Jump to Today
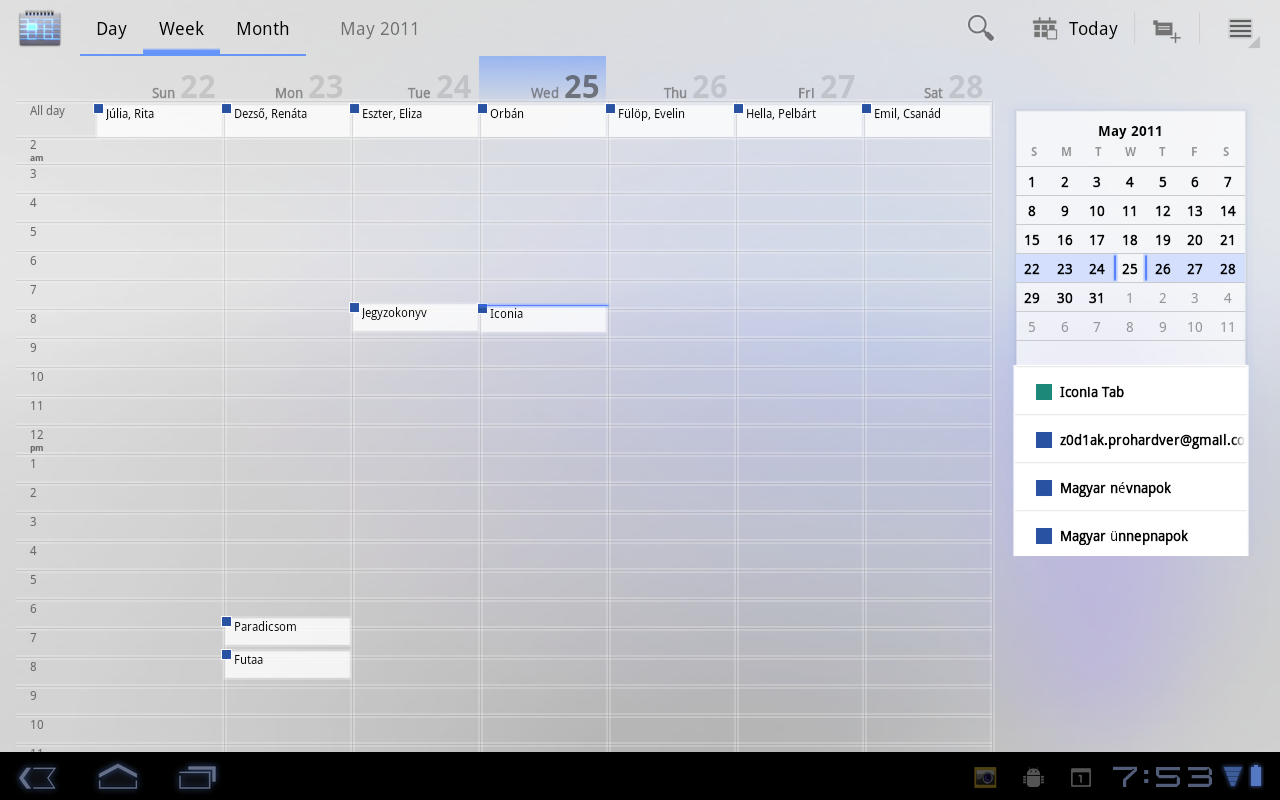The image size is (1280, 800). 1075,29
